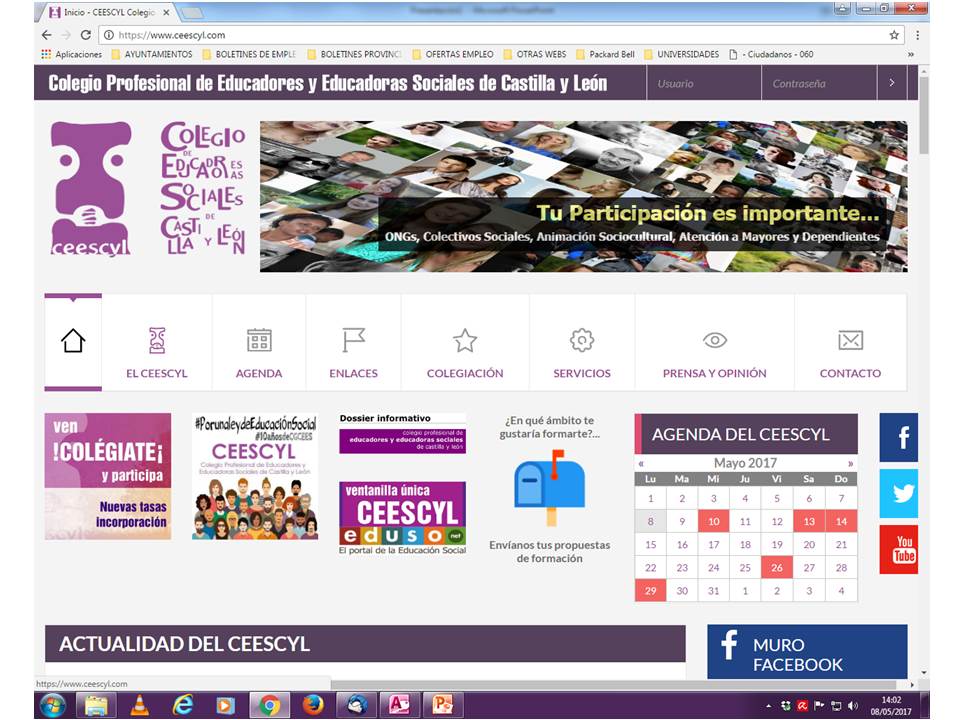
Task: Open the OFERTAS EMPLEO bookmark folder
Action: [453, 54]
